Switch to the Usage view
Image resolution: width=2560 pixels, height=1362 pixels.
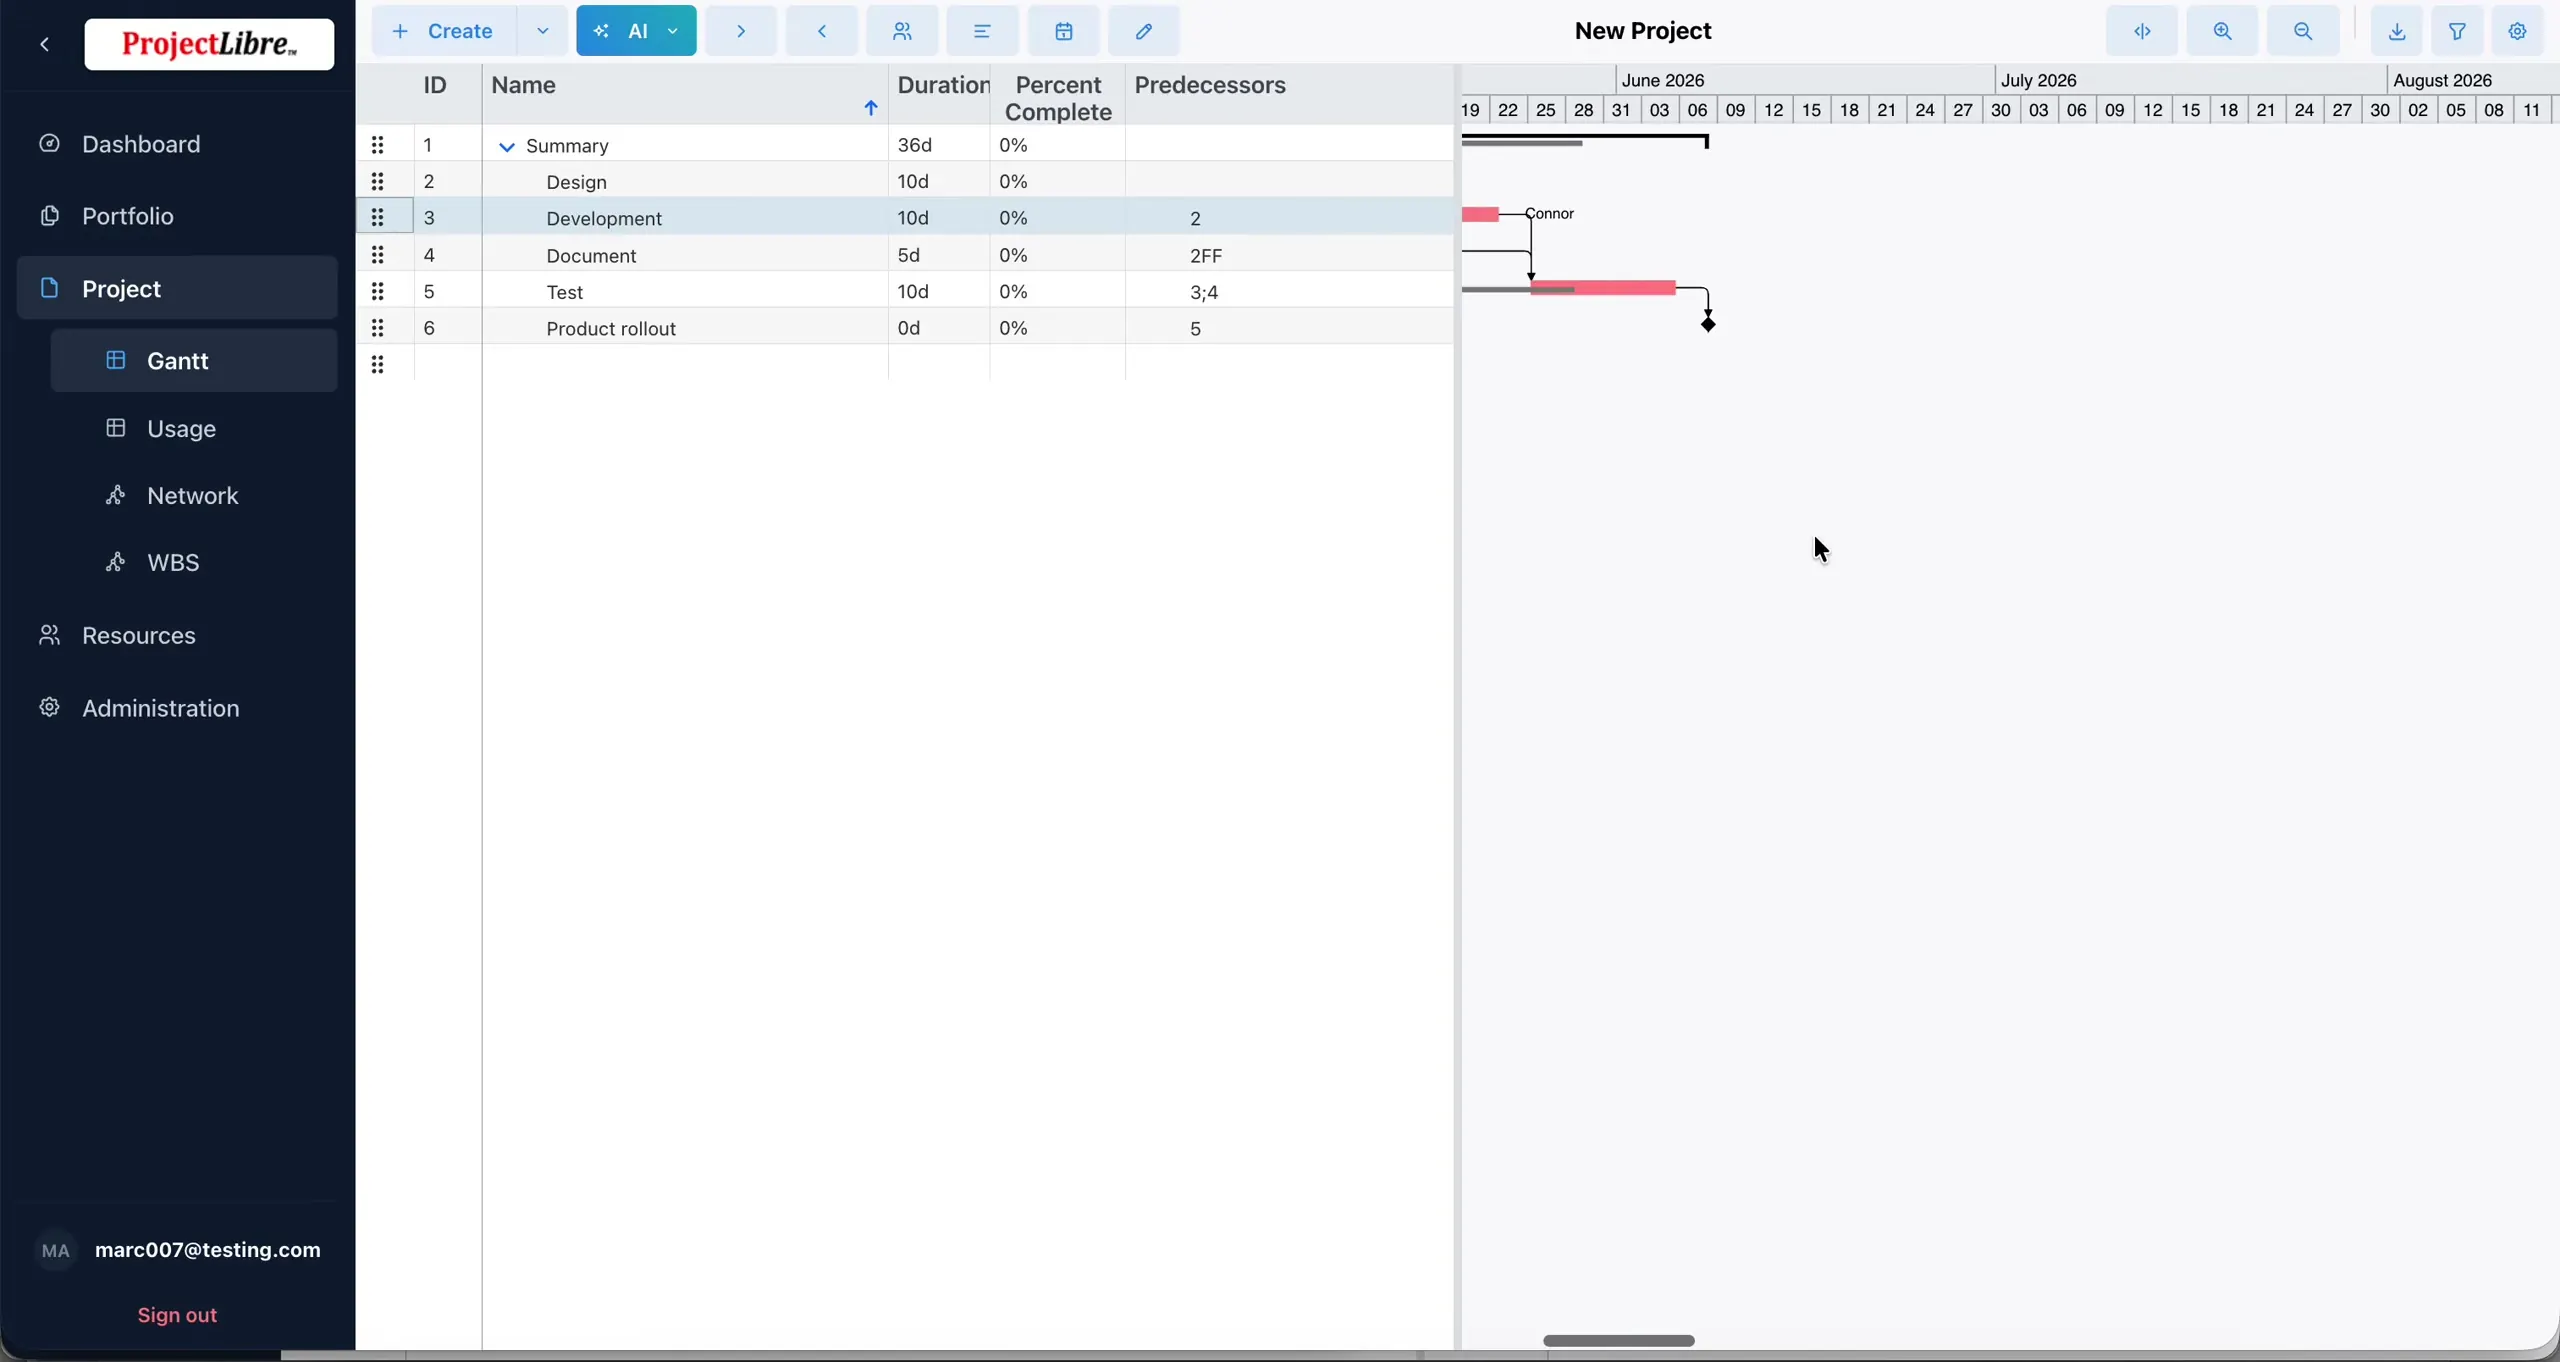(x=193, y=428)
